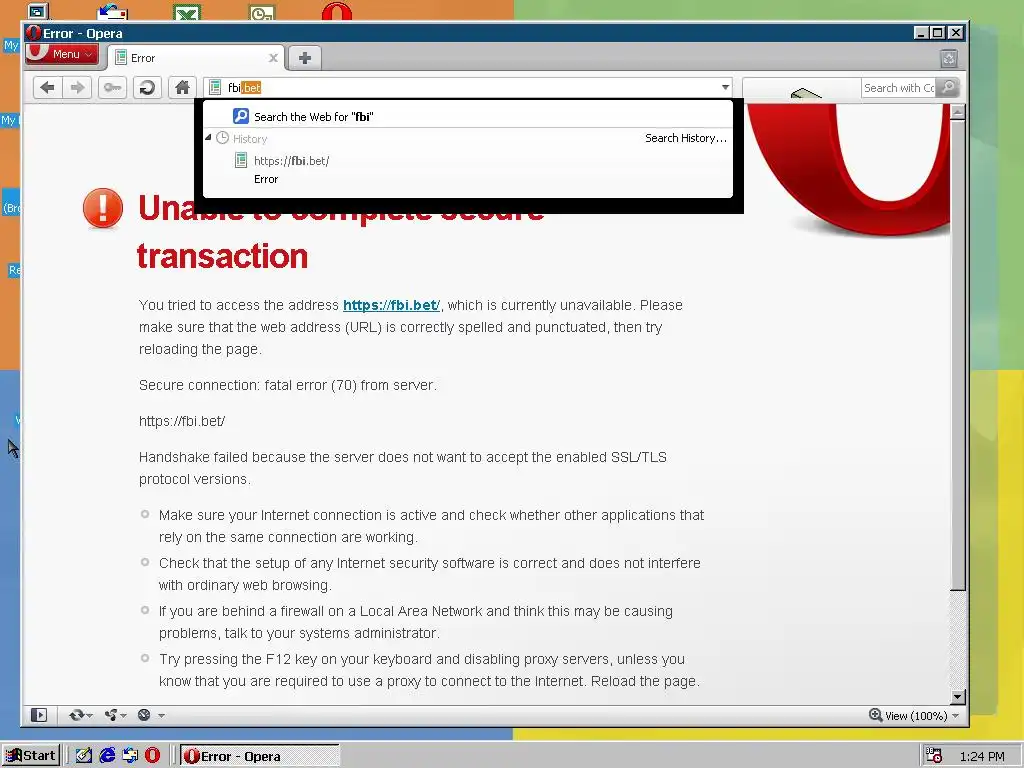Open Search History link
This screenshot has width=1024, height=768.
[x=686, y=138]
